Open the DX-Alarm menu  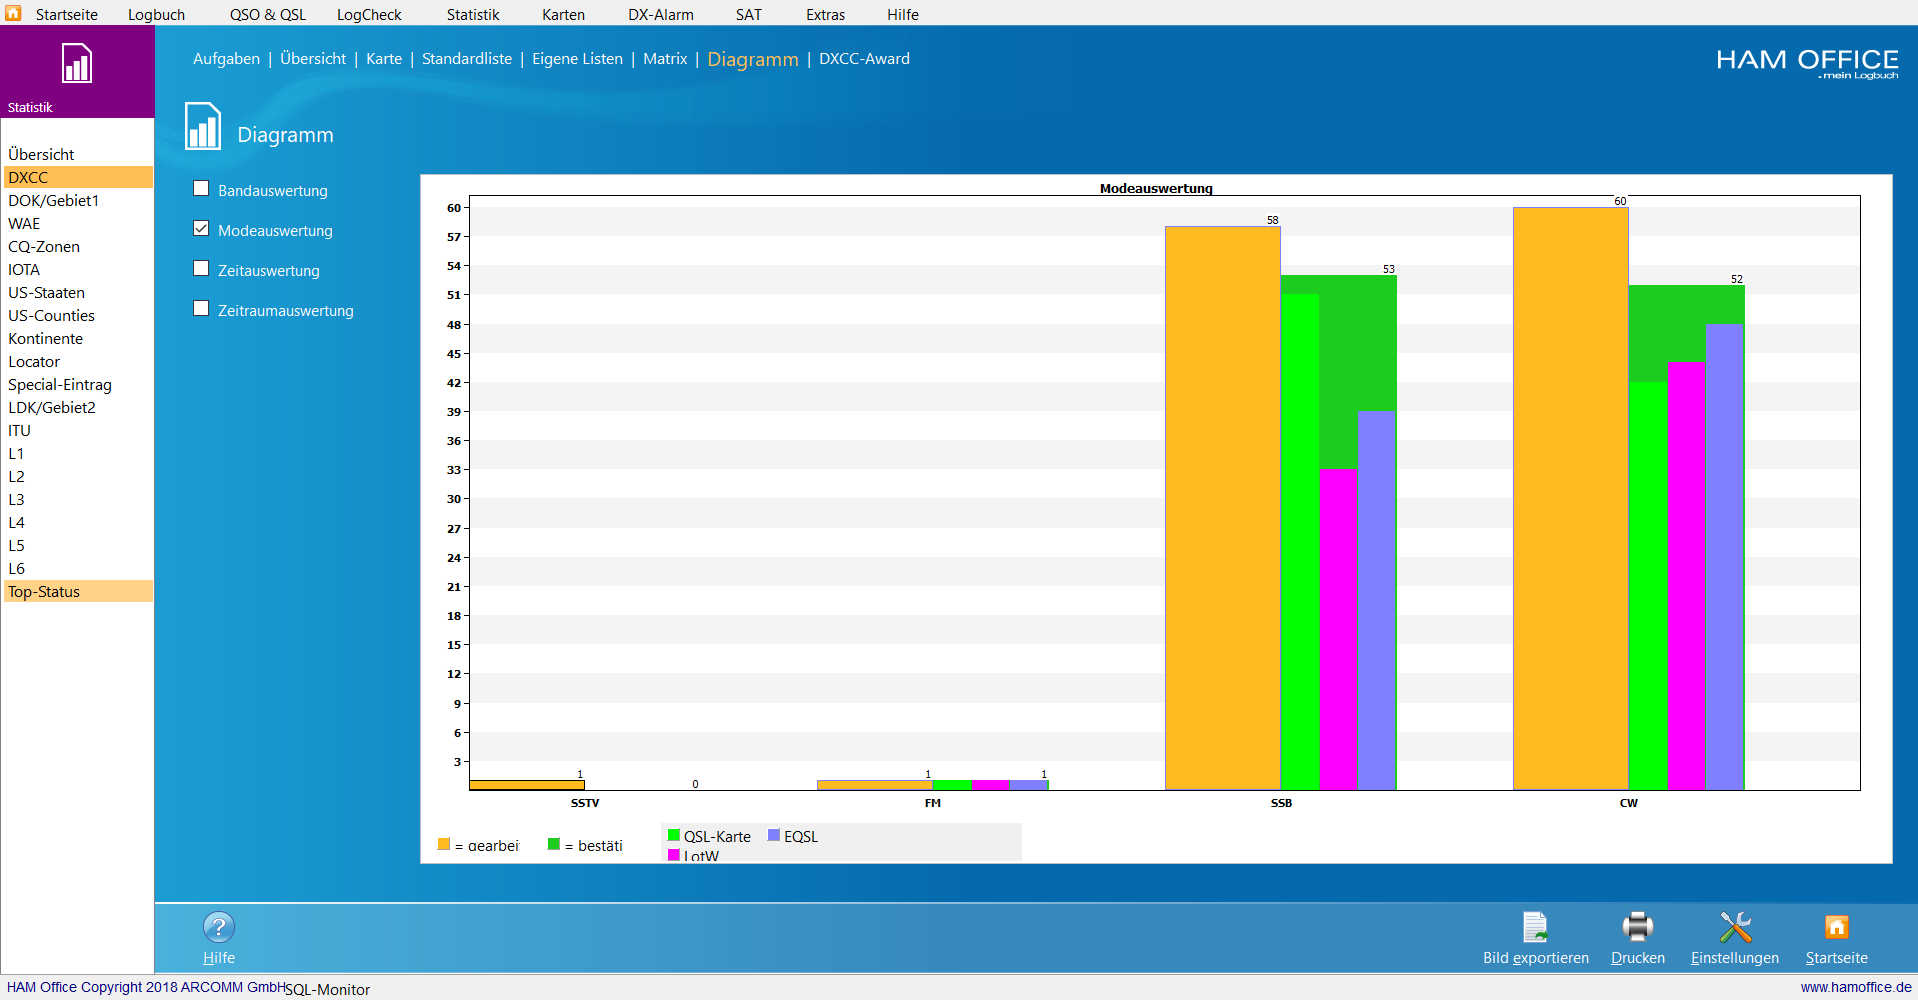(661, 14)
